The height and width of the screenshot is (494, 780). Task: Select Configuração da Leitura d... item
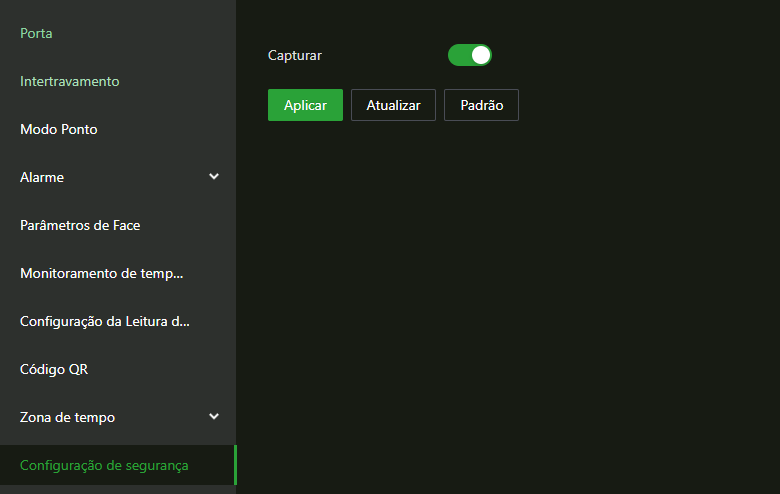(x=104, y=321)
